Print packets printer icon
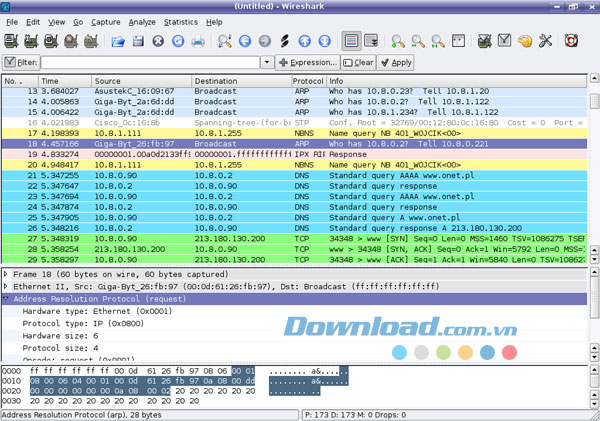This screenshot has width=600, height=421. click(198, 41)
